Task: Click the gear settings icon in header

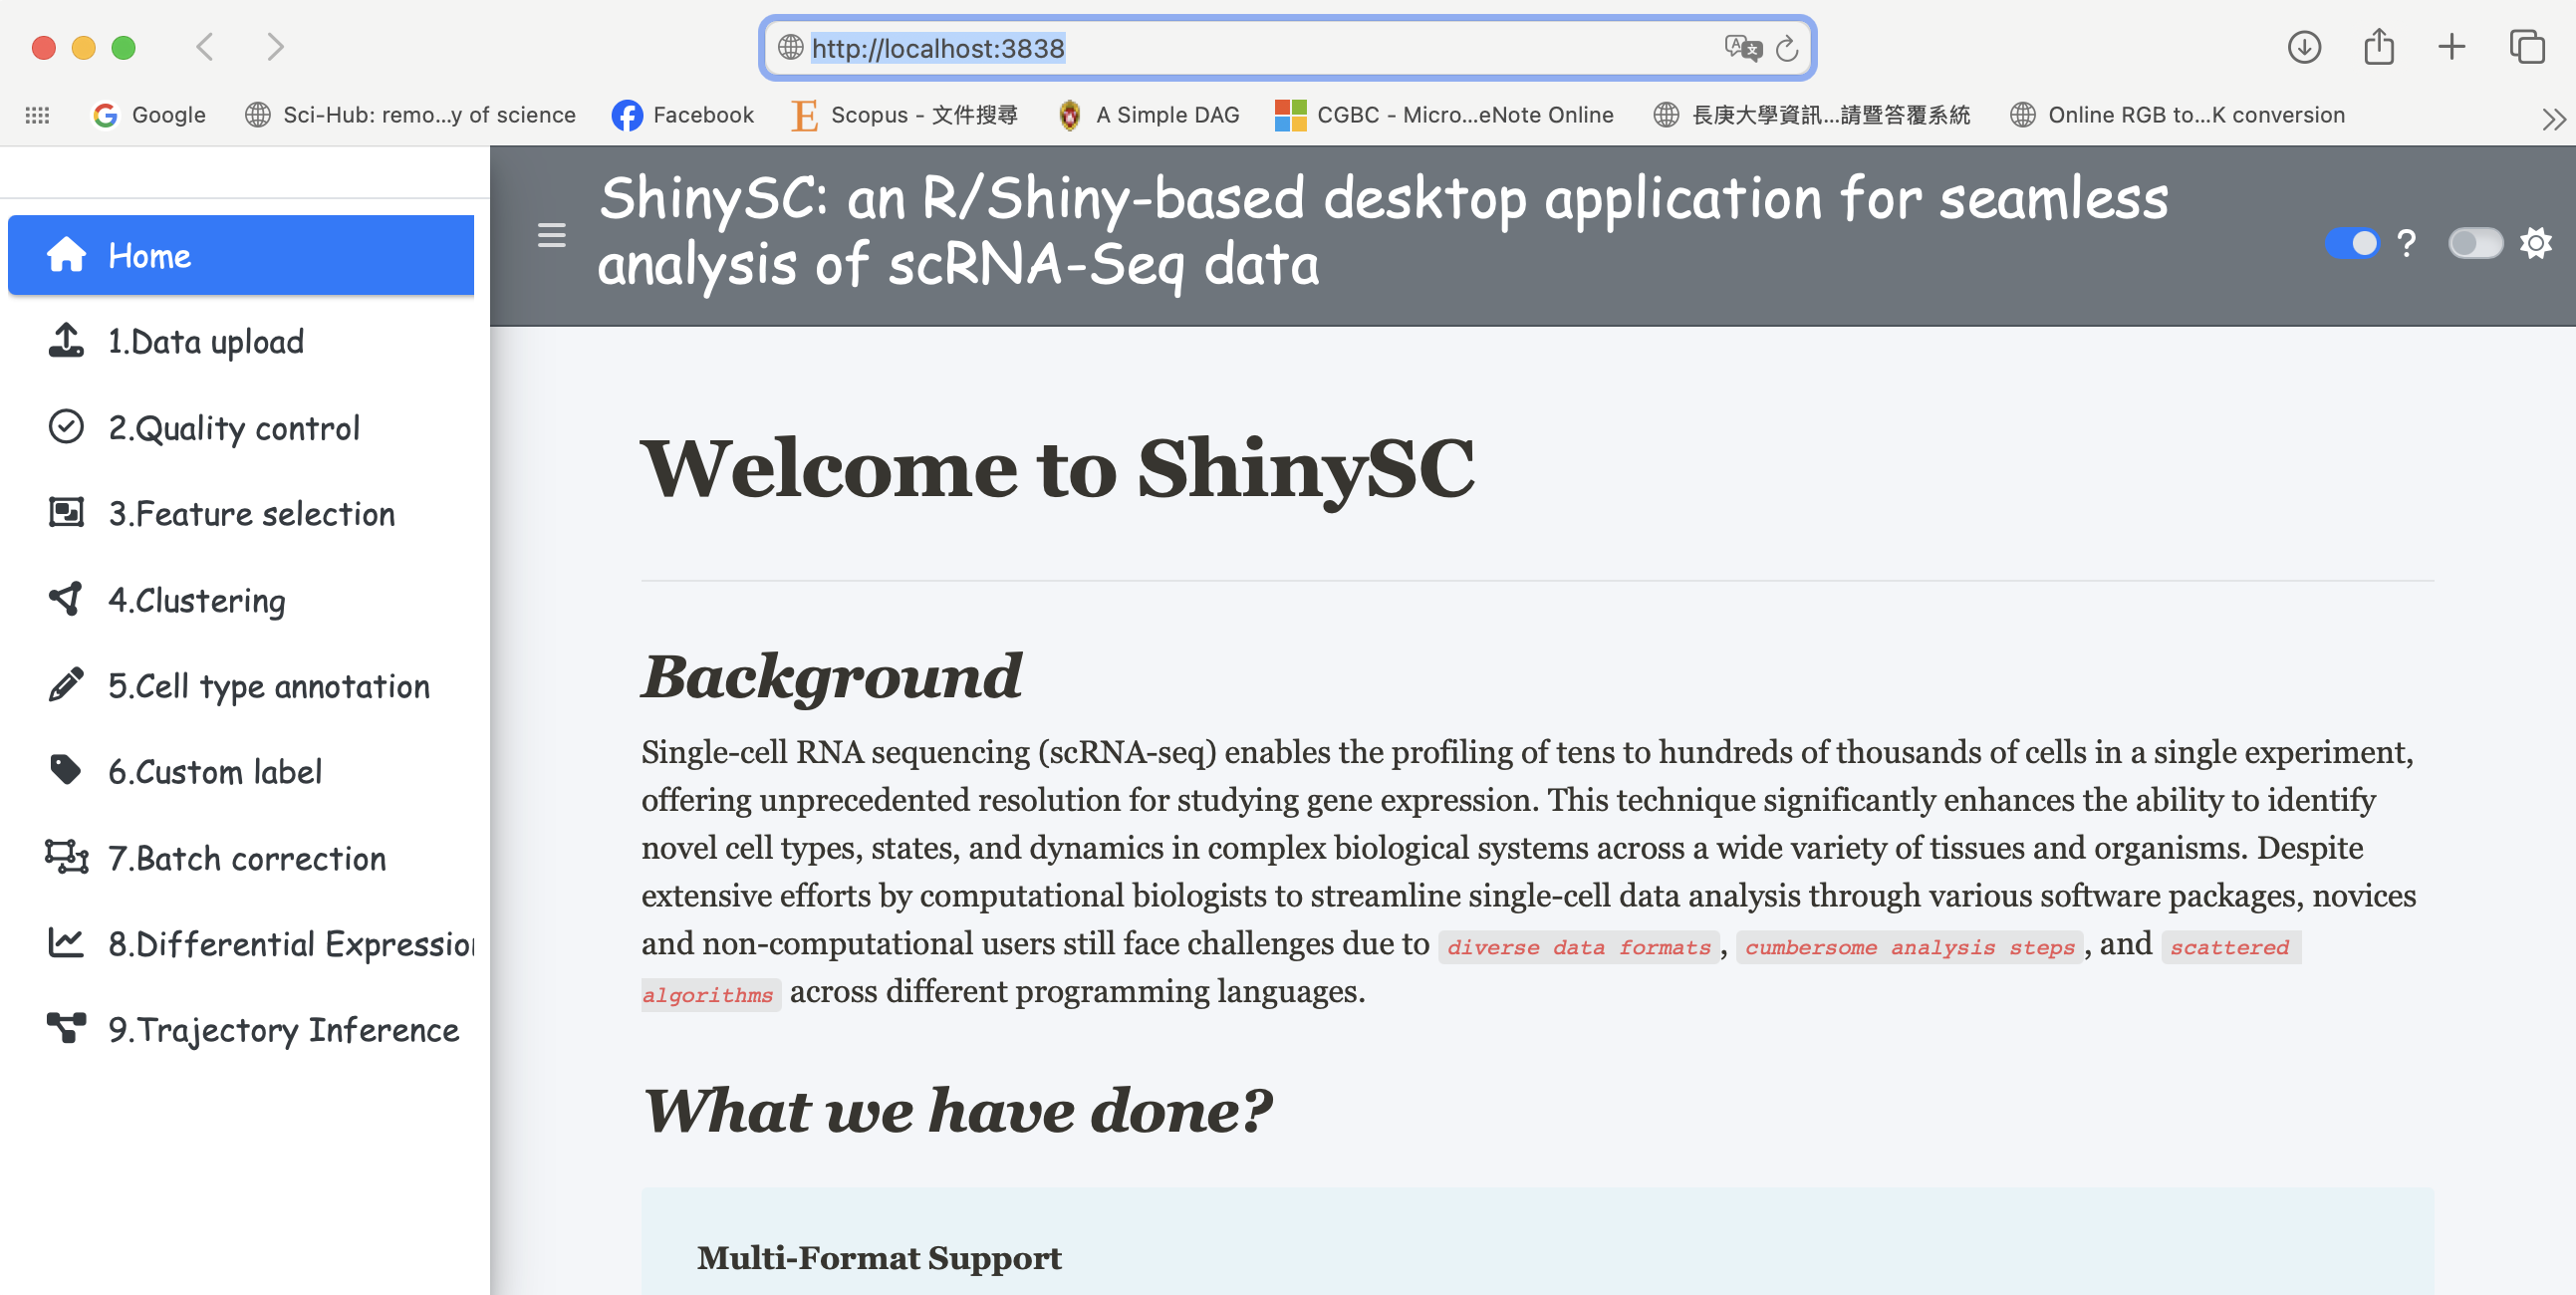Action: coord(2535,243)
